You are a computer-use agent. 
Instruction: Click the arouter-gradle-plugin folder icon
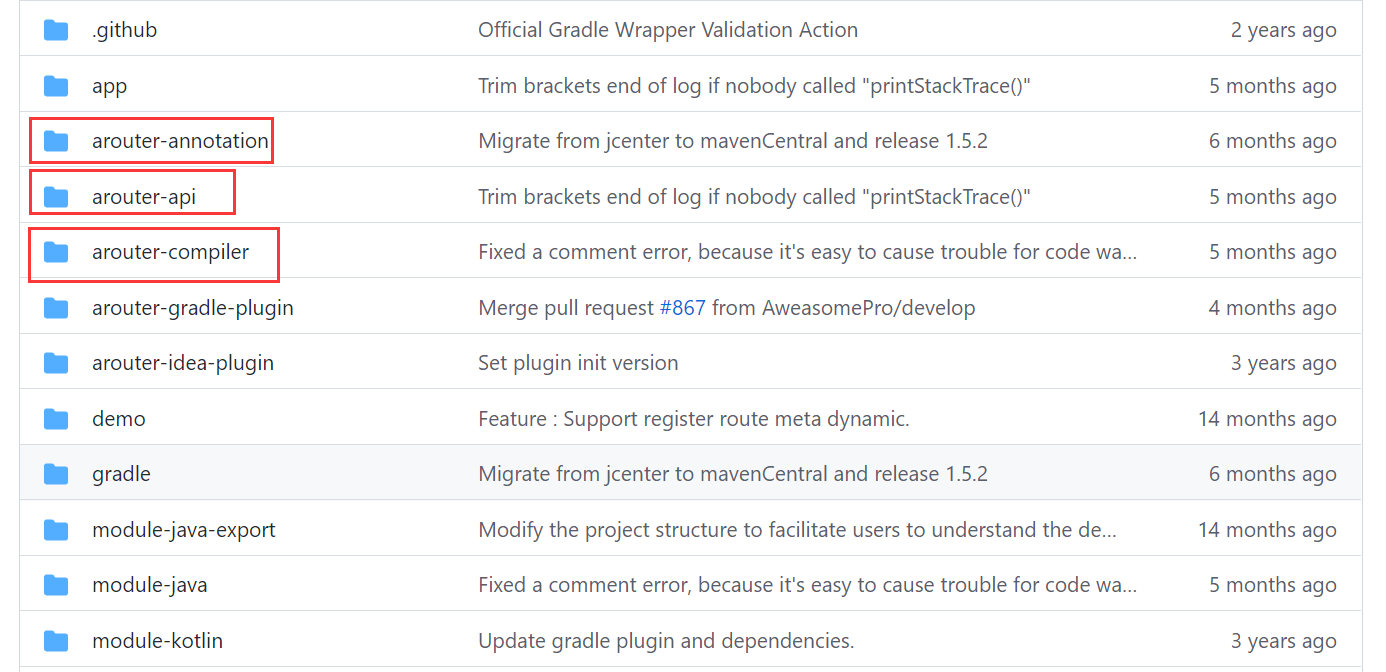(x=56, y=308)
